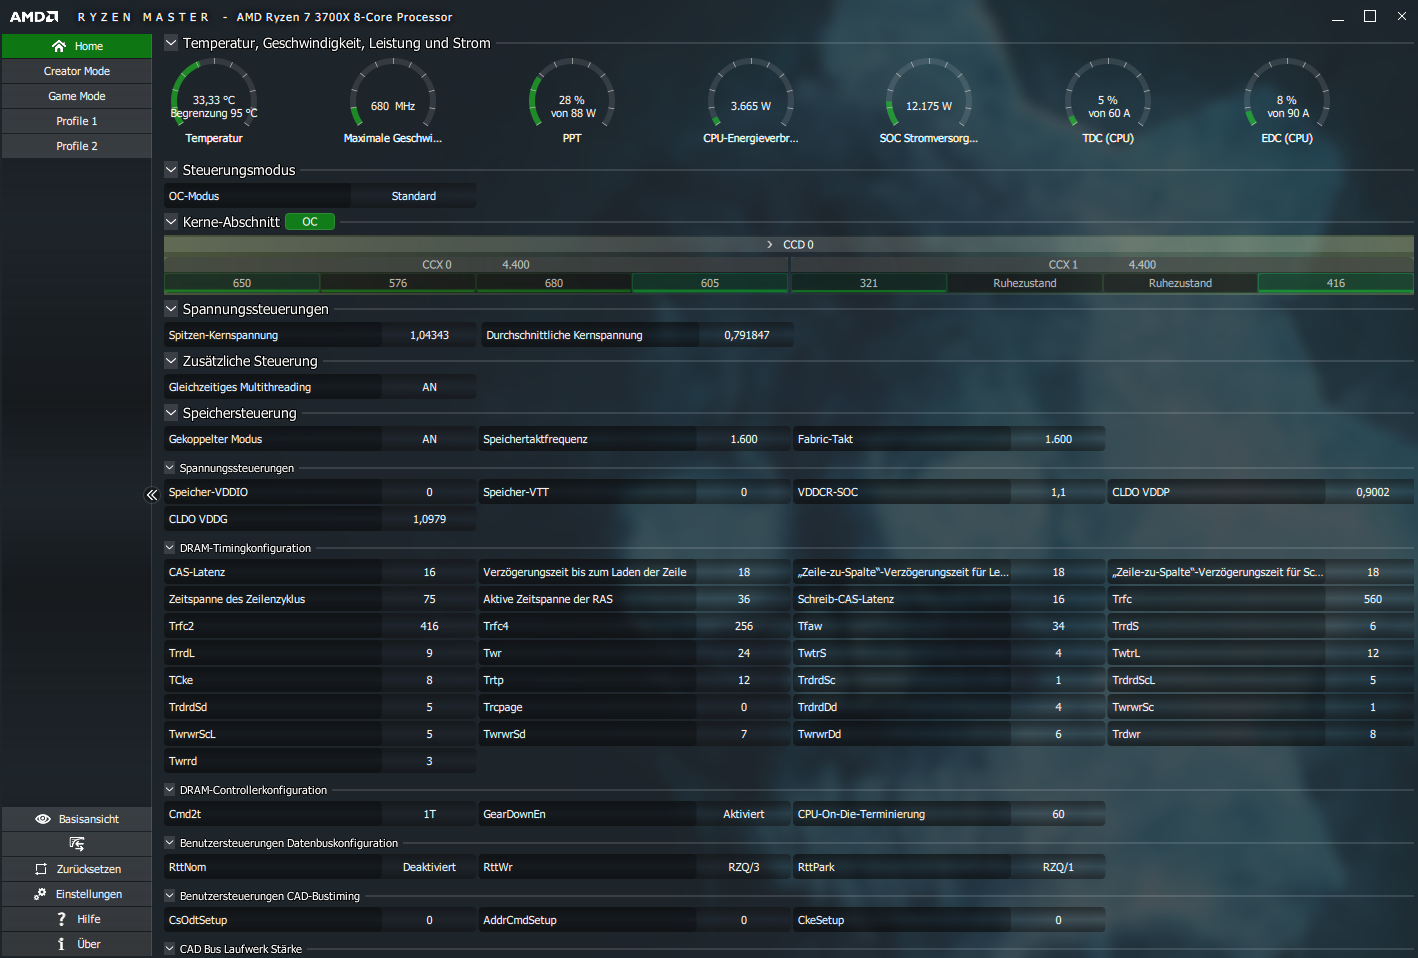Collapse the Speichersteuerung section
1418x958 pixels.
[171, 413]
